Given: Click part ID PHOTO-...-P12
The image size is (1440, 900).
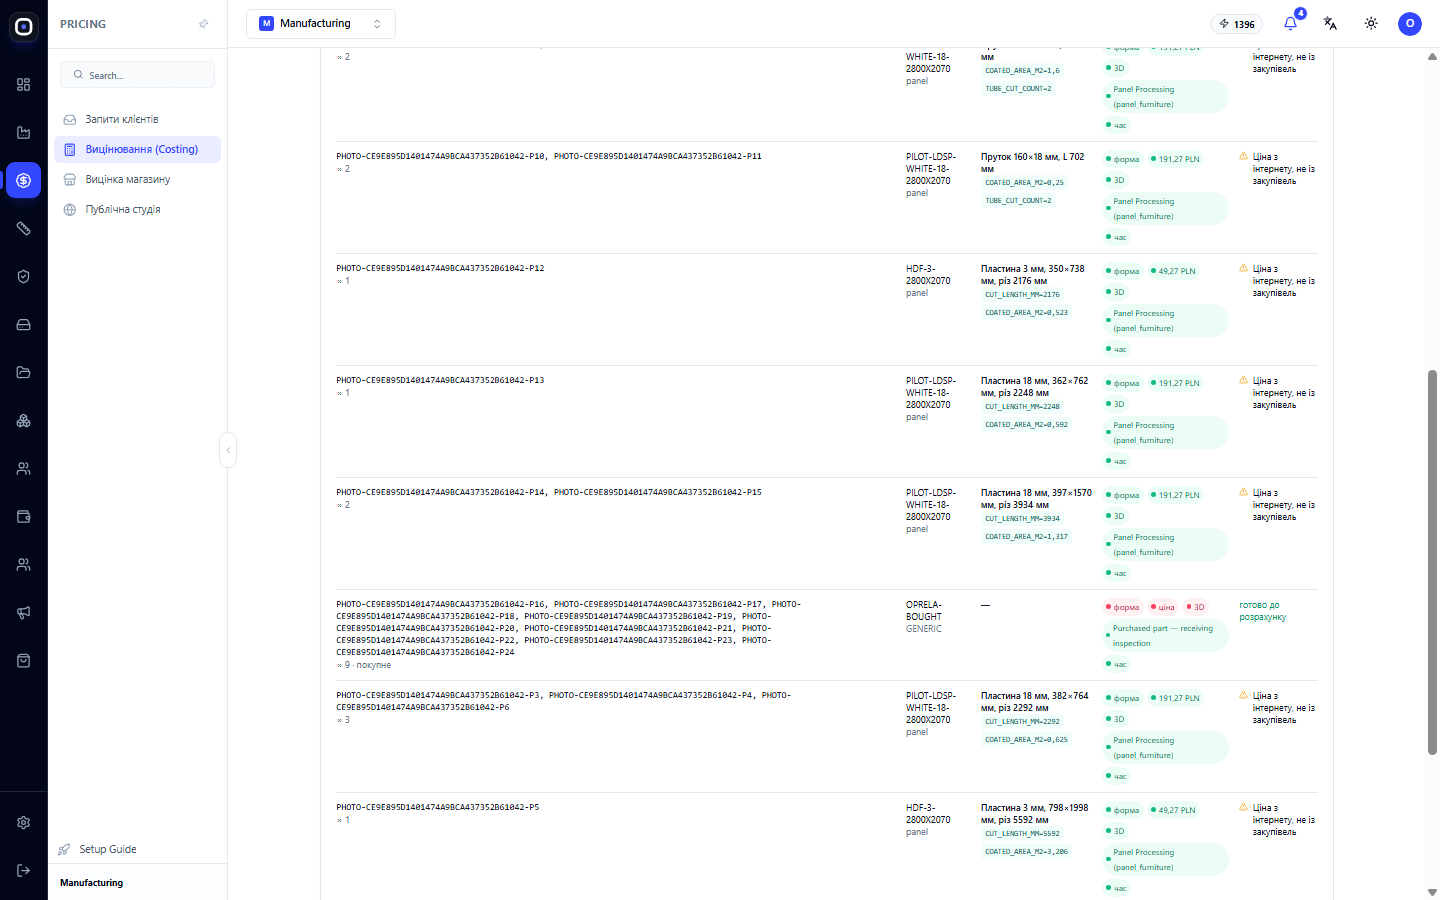Looking at the screenshot, I should [440, 268].
